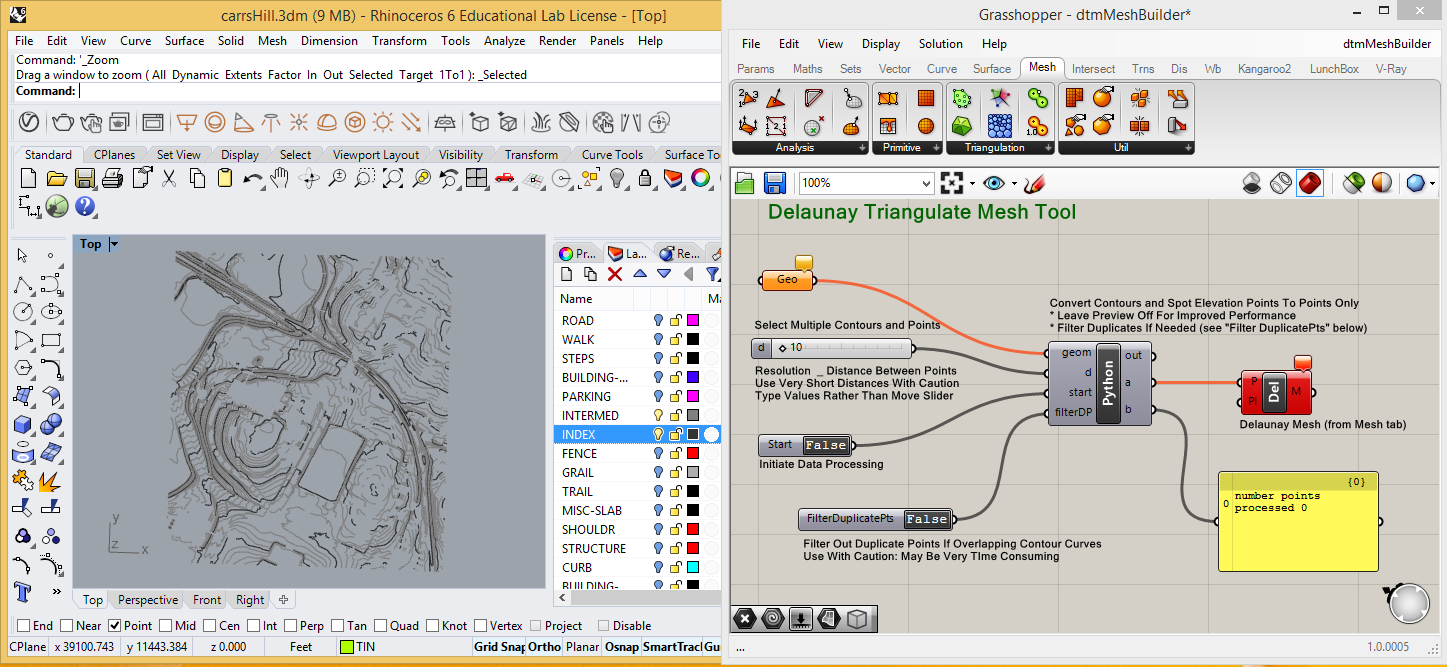This screenshot has height=667, width=1447.
Task: Click the Rhino Command input field
Action: coord(398,91)
